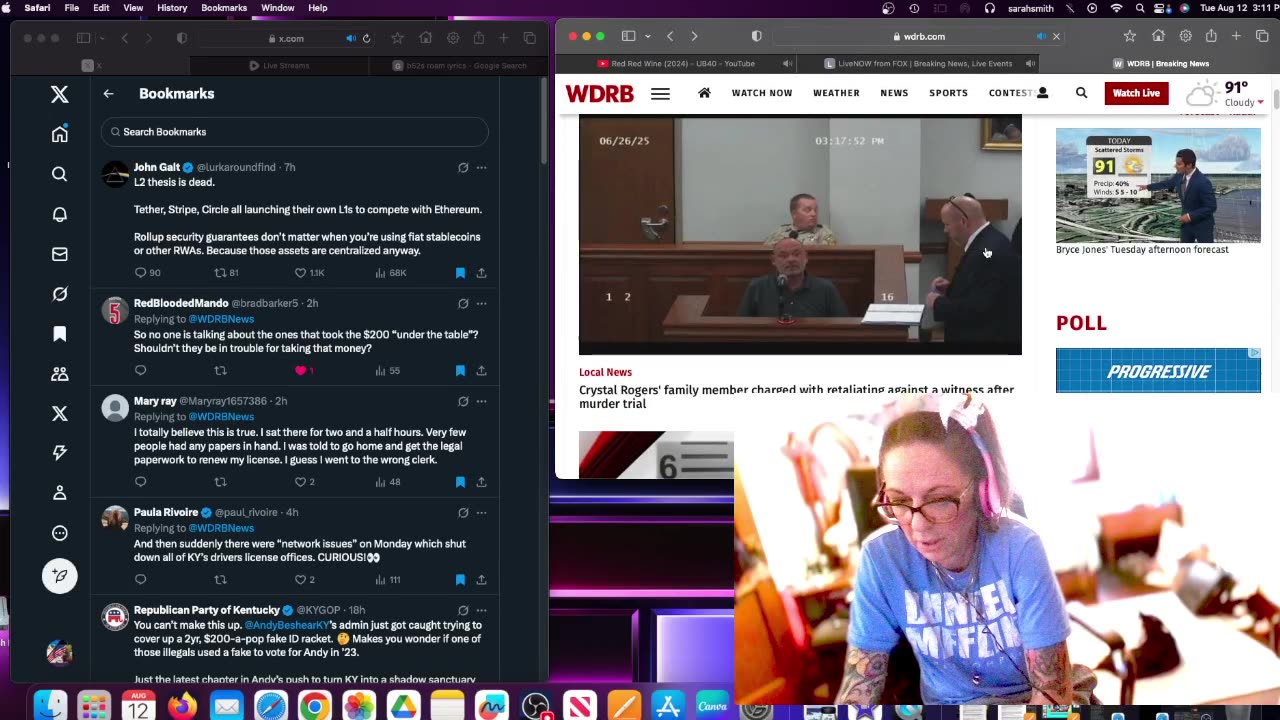Open WDRB logo link
The width and height of the screenshot is (1280, 720).
coord(600,93)
